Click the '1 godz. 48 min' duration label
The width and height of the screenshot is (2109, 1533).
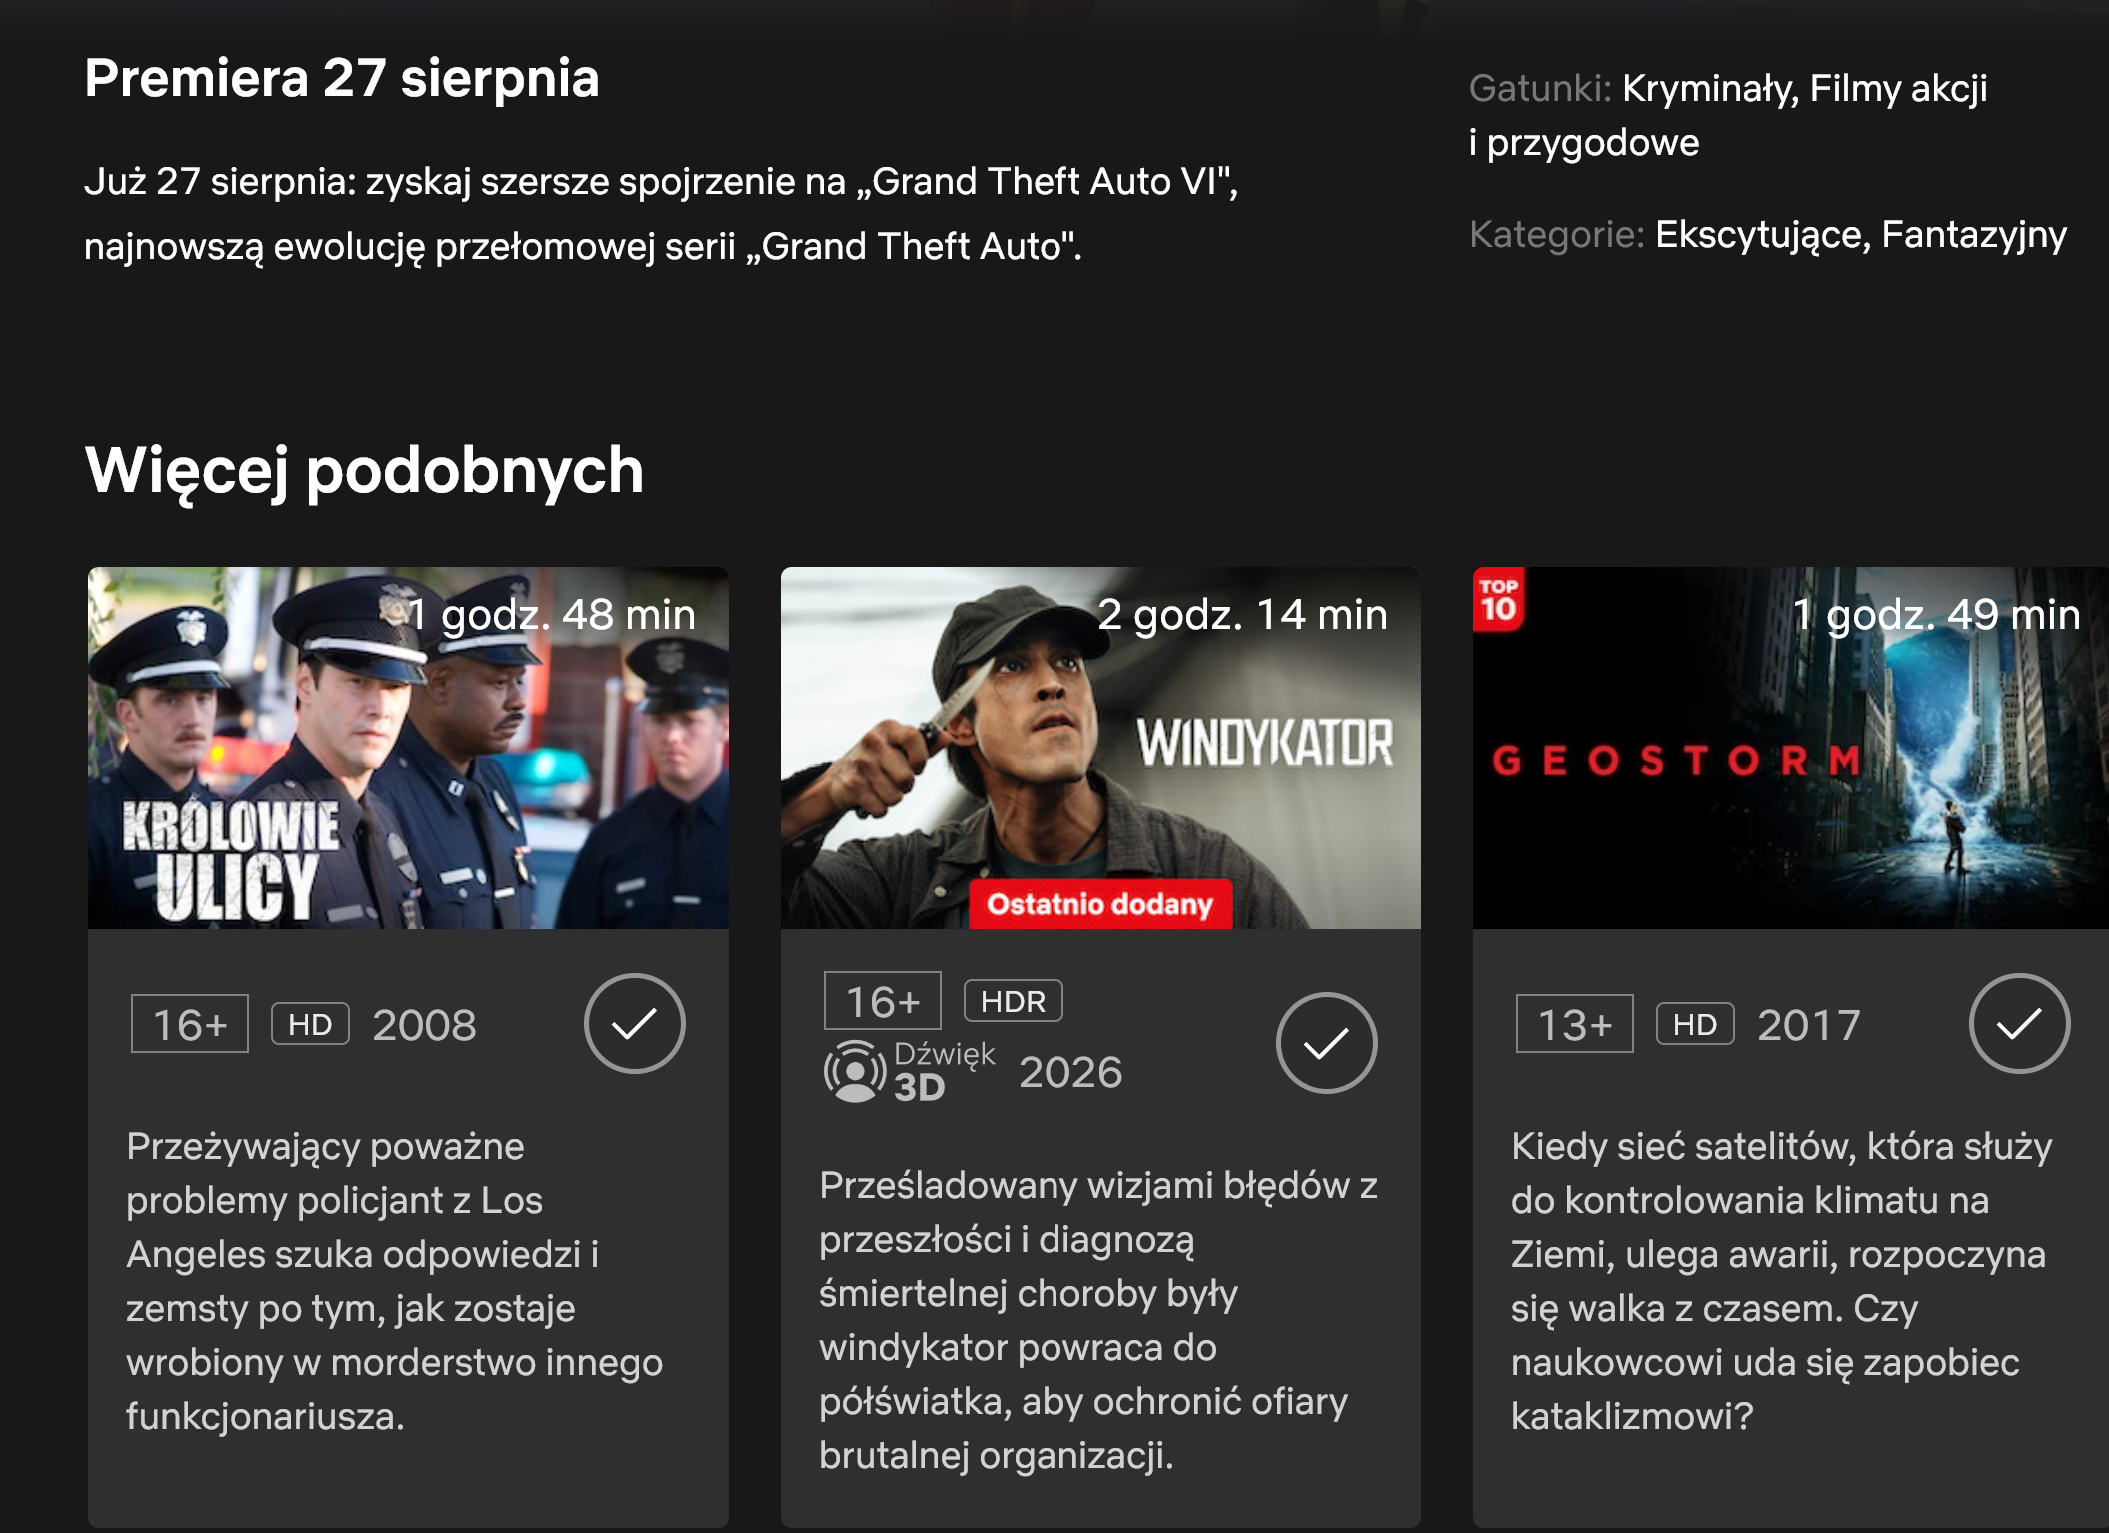point(552,614)
